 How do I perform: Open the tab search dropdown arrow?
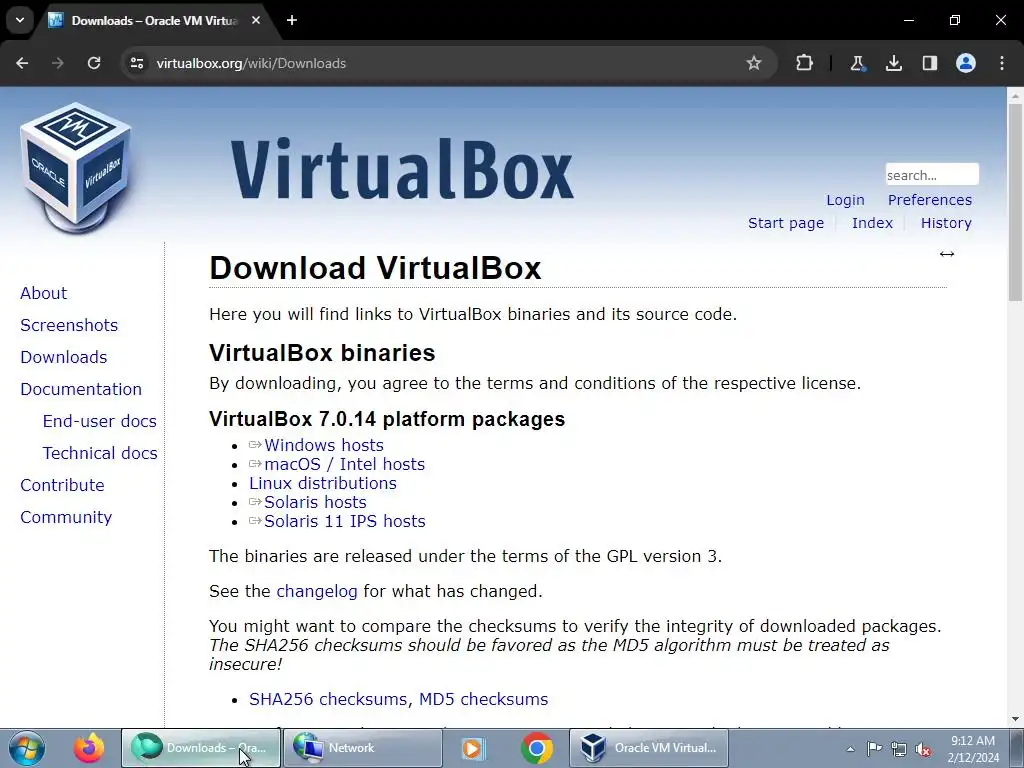pyautogui.click(x=20, y=20)
